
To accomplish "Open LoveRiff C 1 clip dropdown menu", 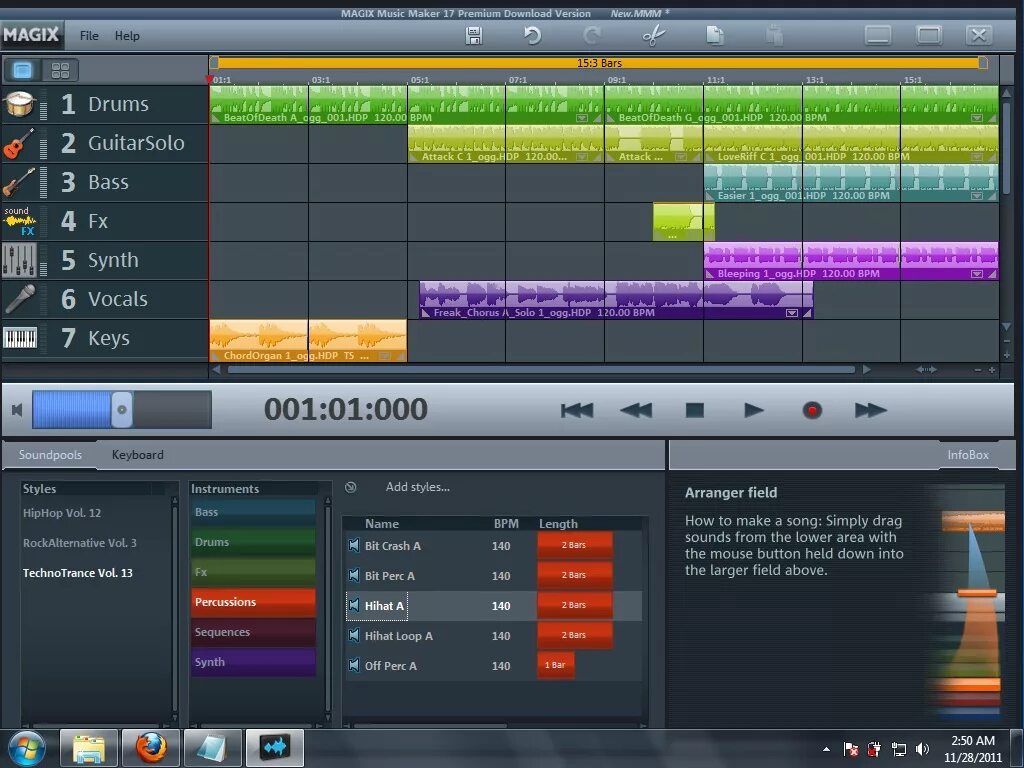I will (x=977, y=157).
